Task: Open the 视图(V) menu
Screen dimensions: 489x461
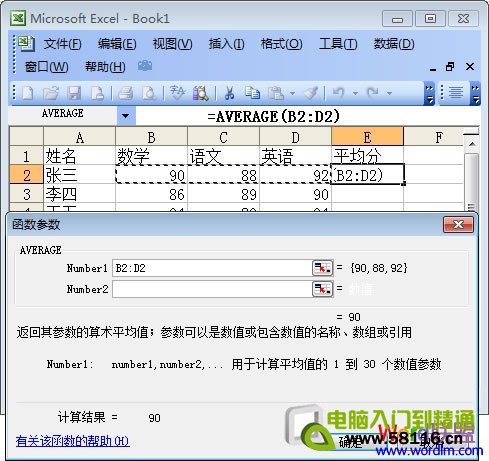Action: (x=172, y=44)
